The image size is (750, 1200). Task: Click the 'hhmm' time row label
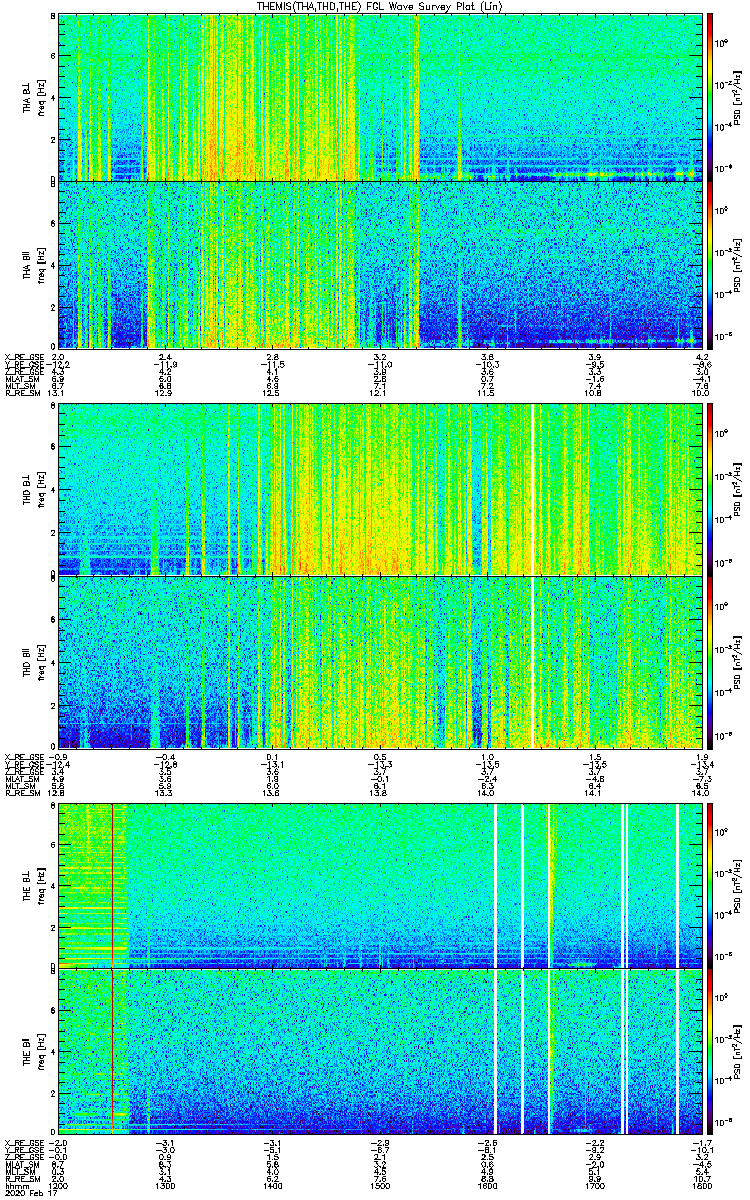pos(15,1186)
